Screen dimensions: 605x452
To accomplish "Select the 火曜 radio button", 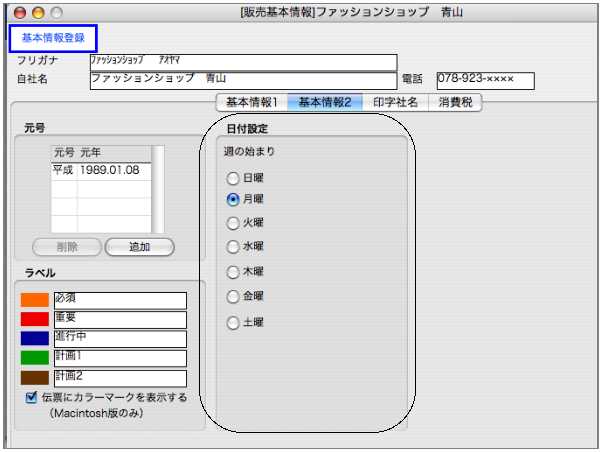I will click(x=233, y=223).
